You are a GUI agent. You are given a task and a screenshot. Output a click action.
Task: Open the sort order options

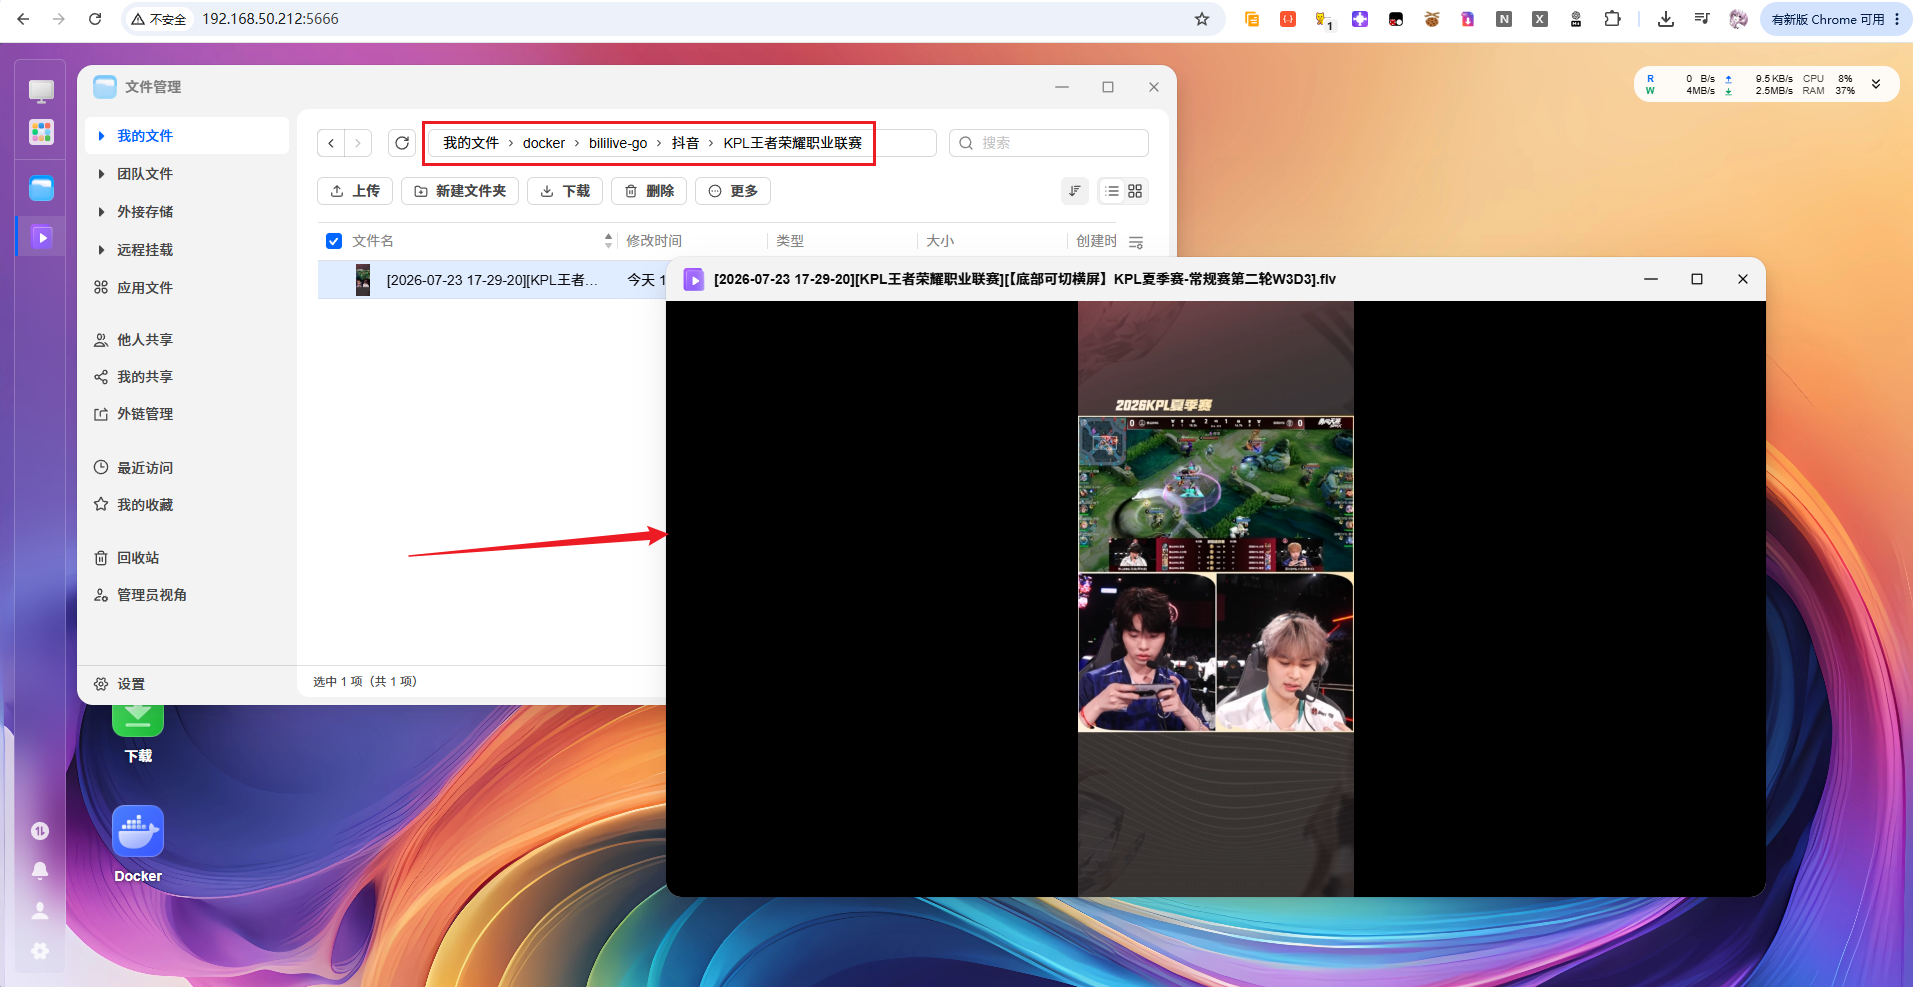[x=1075, y=191]
